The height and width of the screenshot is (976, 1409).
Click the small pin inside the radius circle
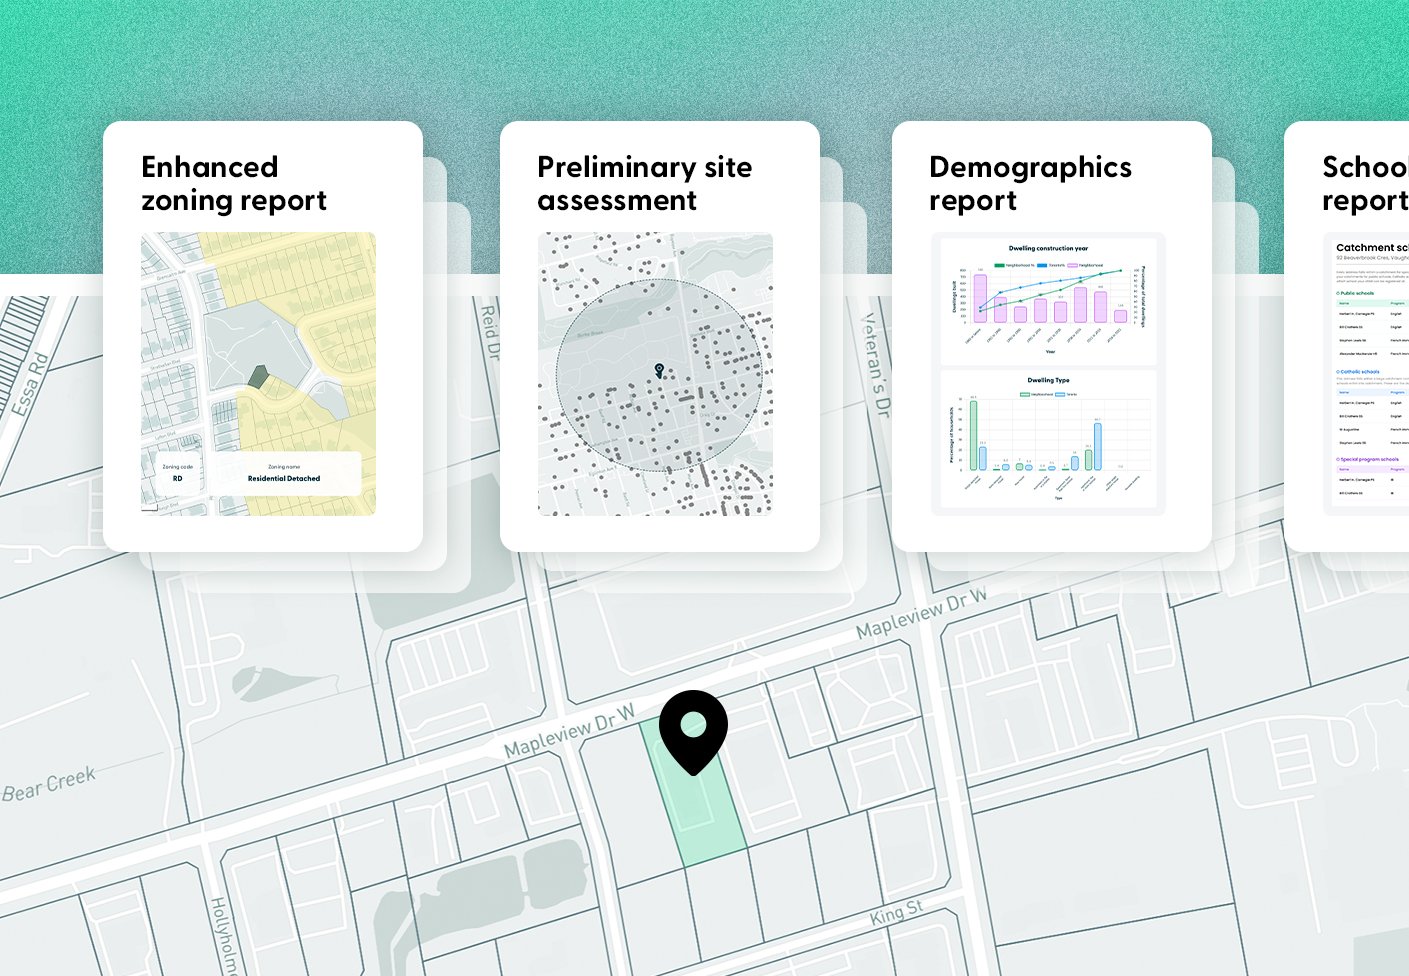pyautogui.click(x=659, y=370)
